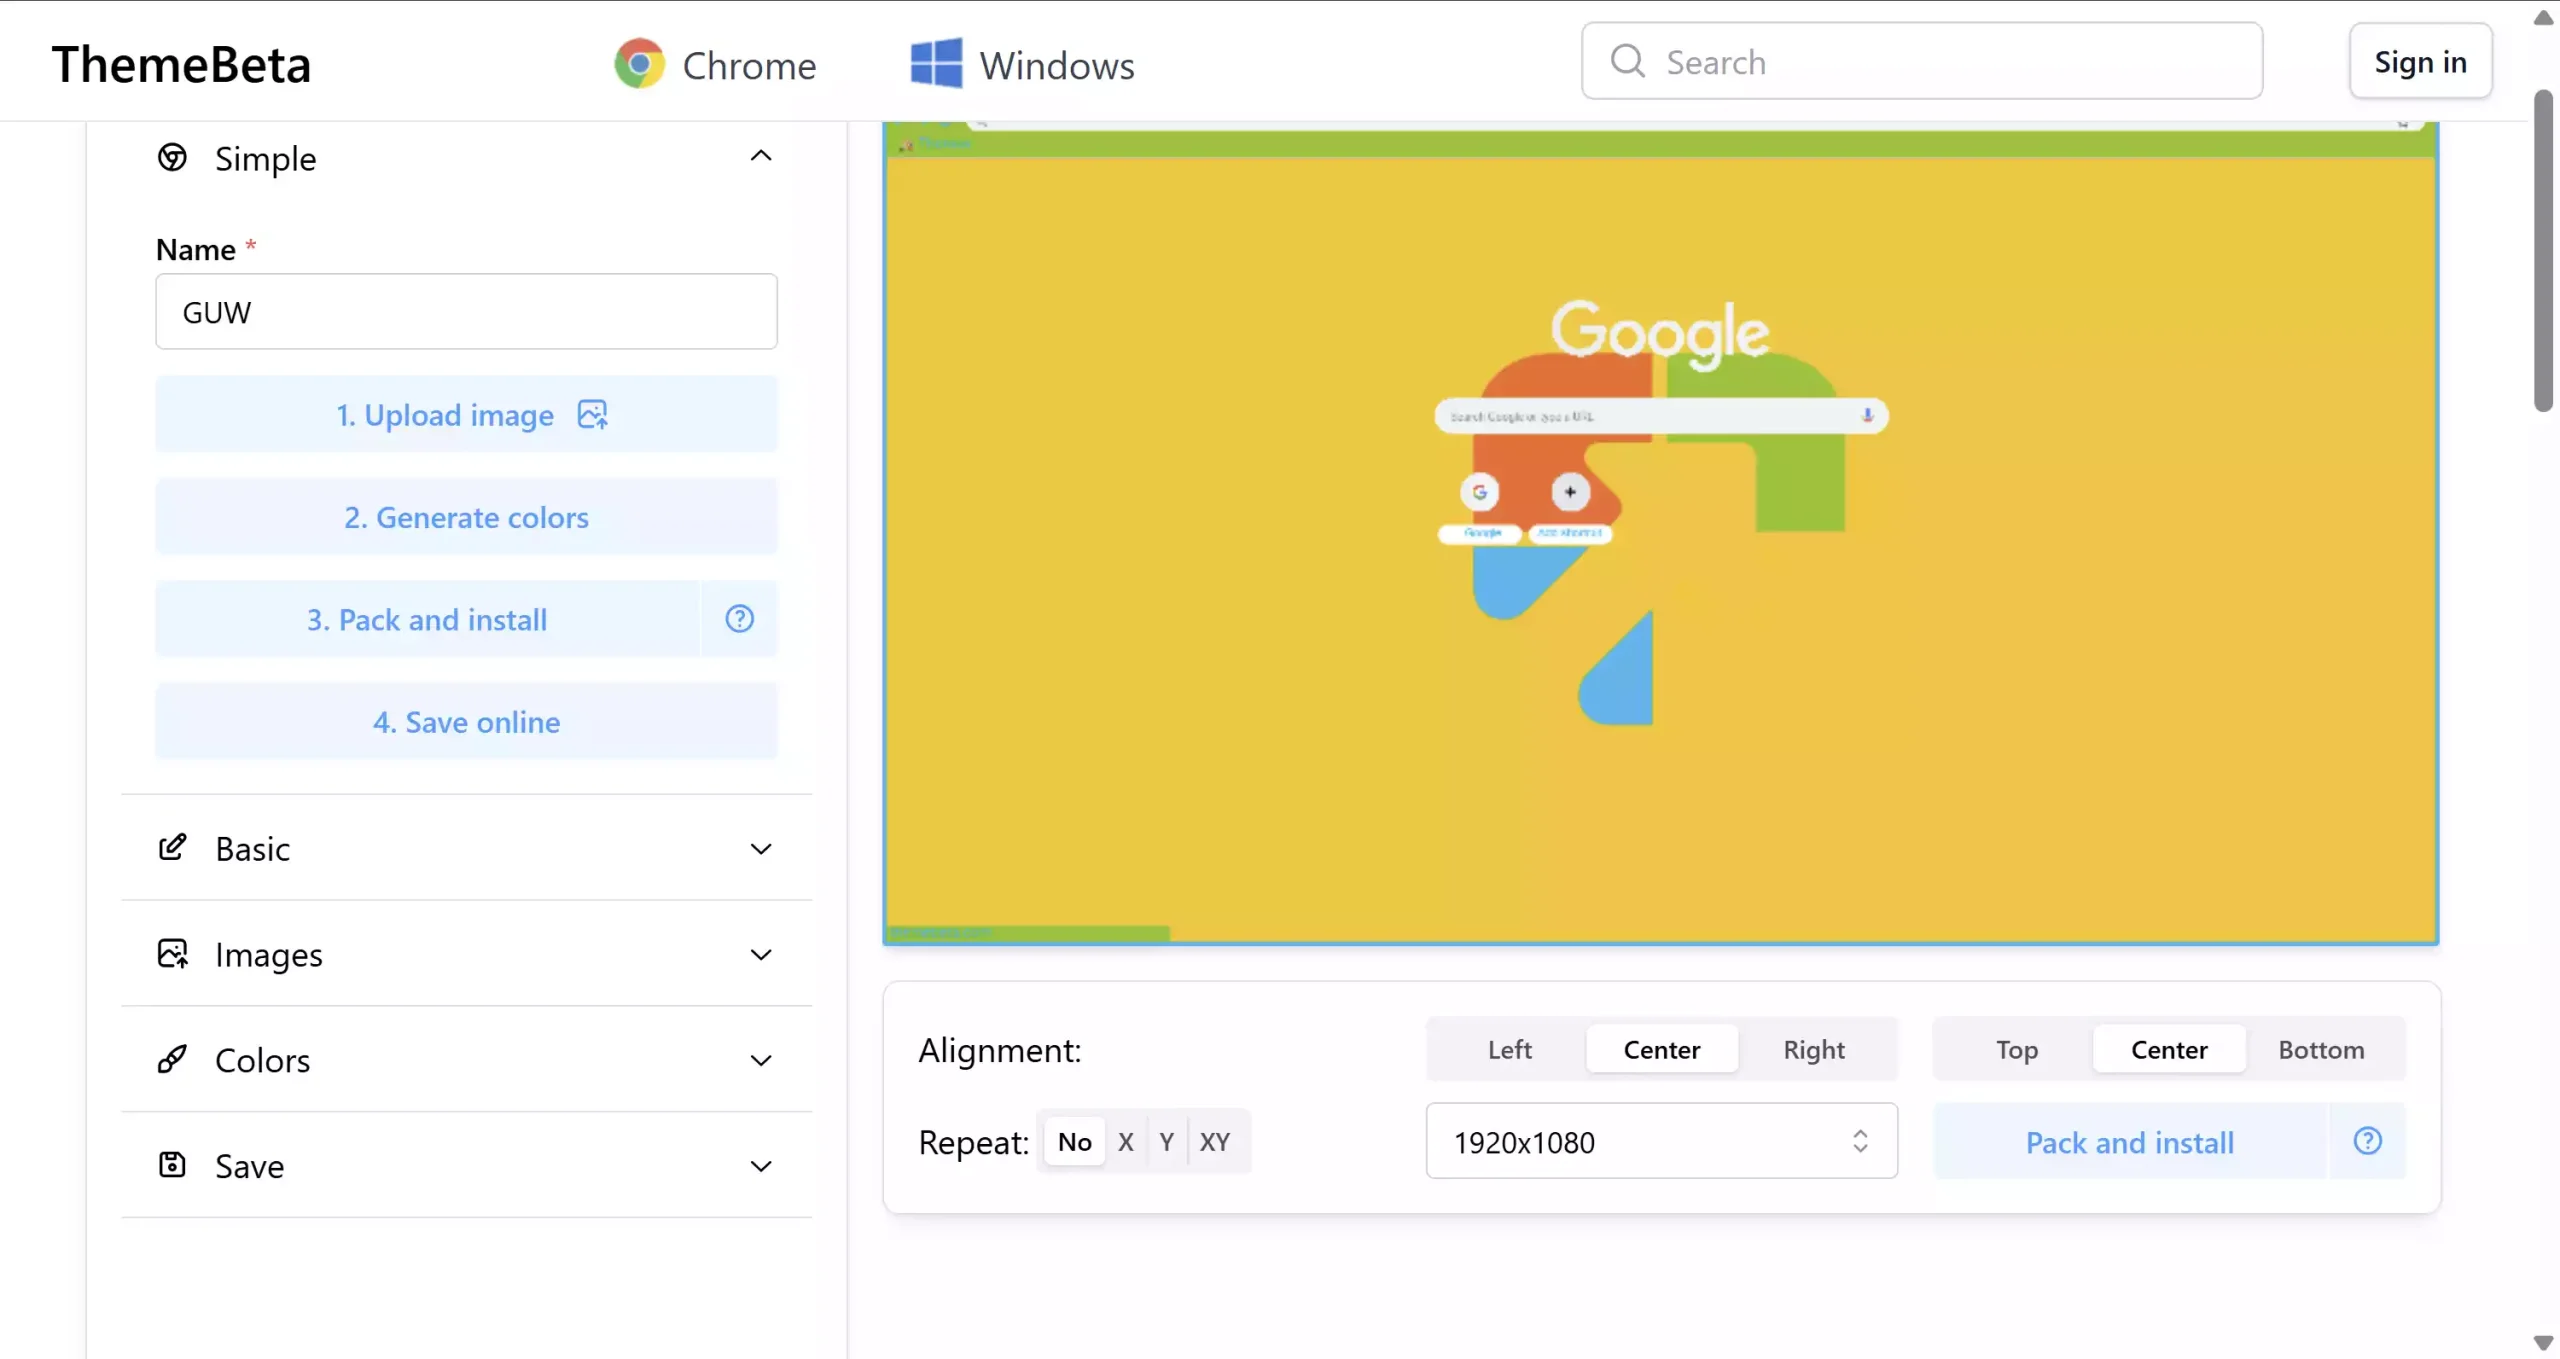The height and width of the screenshot is (1359, 2560).
Task: Click the Sign in button
Action: (2421, 61)
